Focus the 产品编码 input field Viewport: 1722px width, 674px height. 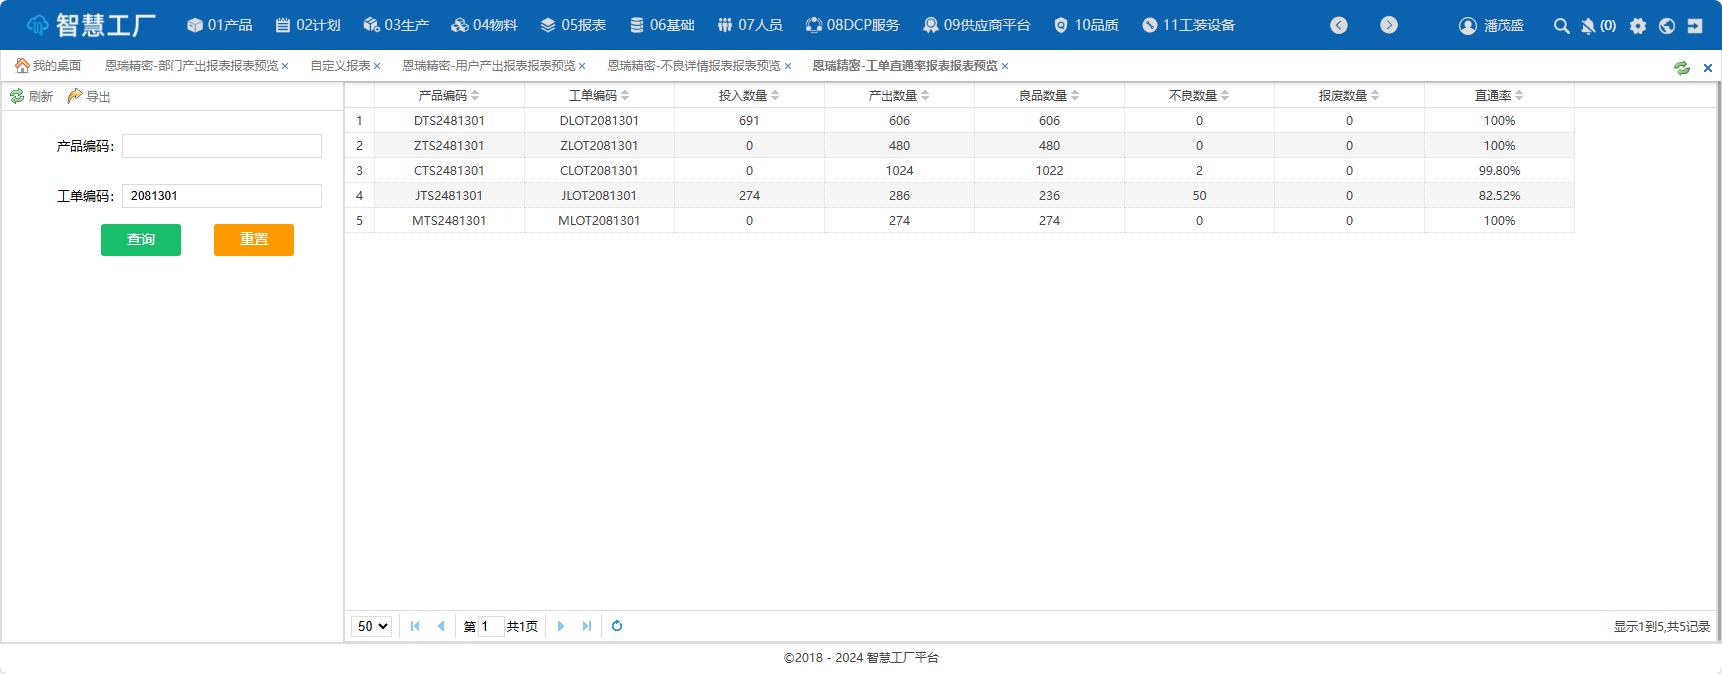click(222, 146)
